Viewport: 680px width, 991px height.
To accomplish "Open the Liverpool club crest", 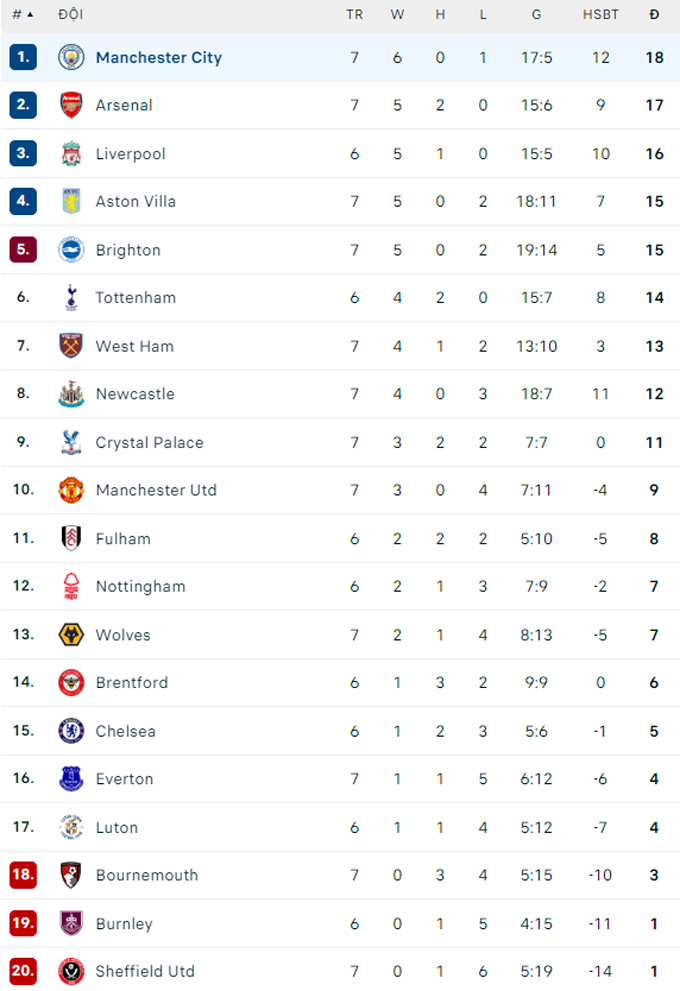I will (71, 154).
